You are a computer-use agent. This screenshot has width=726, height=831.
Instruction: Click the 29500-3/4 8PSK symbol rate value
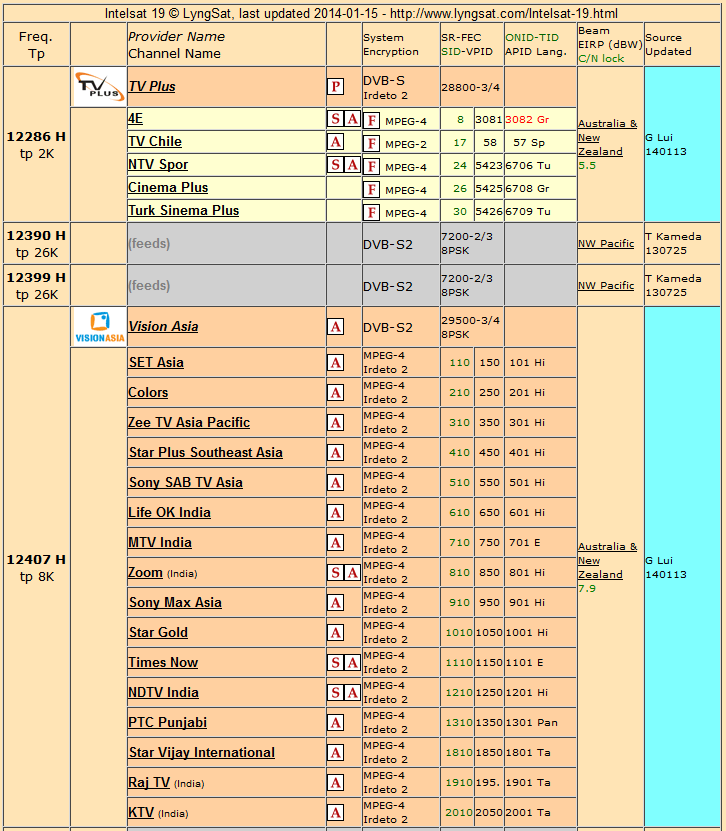[x=471, y=328]
